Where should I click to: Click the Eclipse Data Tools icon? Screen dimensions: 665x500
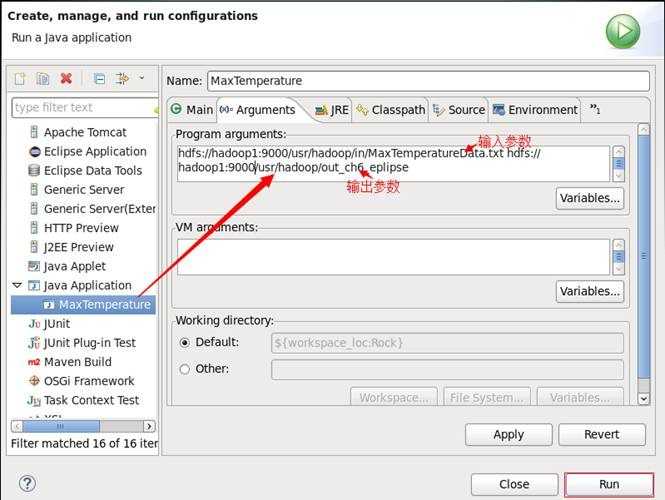(x=34, y=170)
